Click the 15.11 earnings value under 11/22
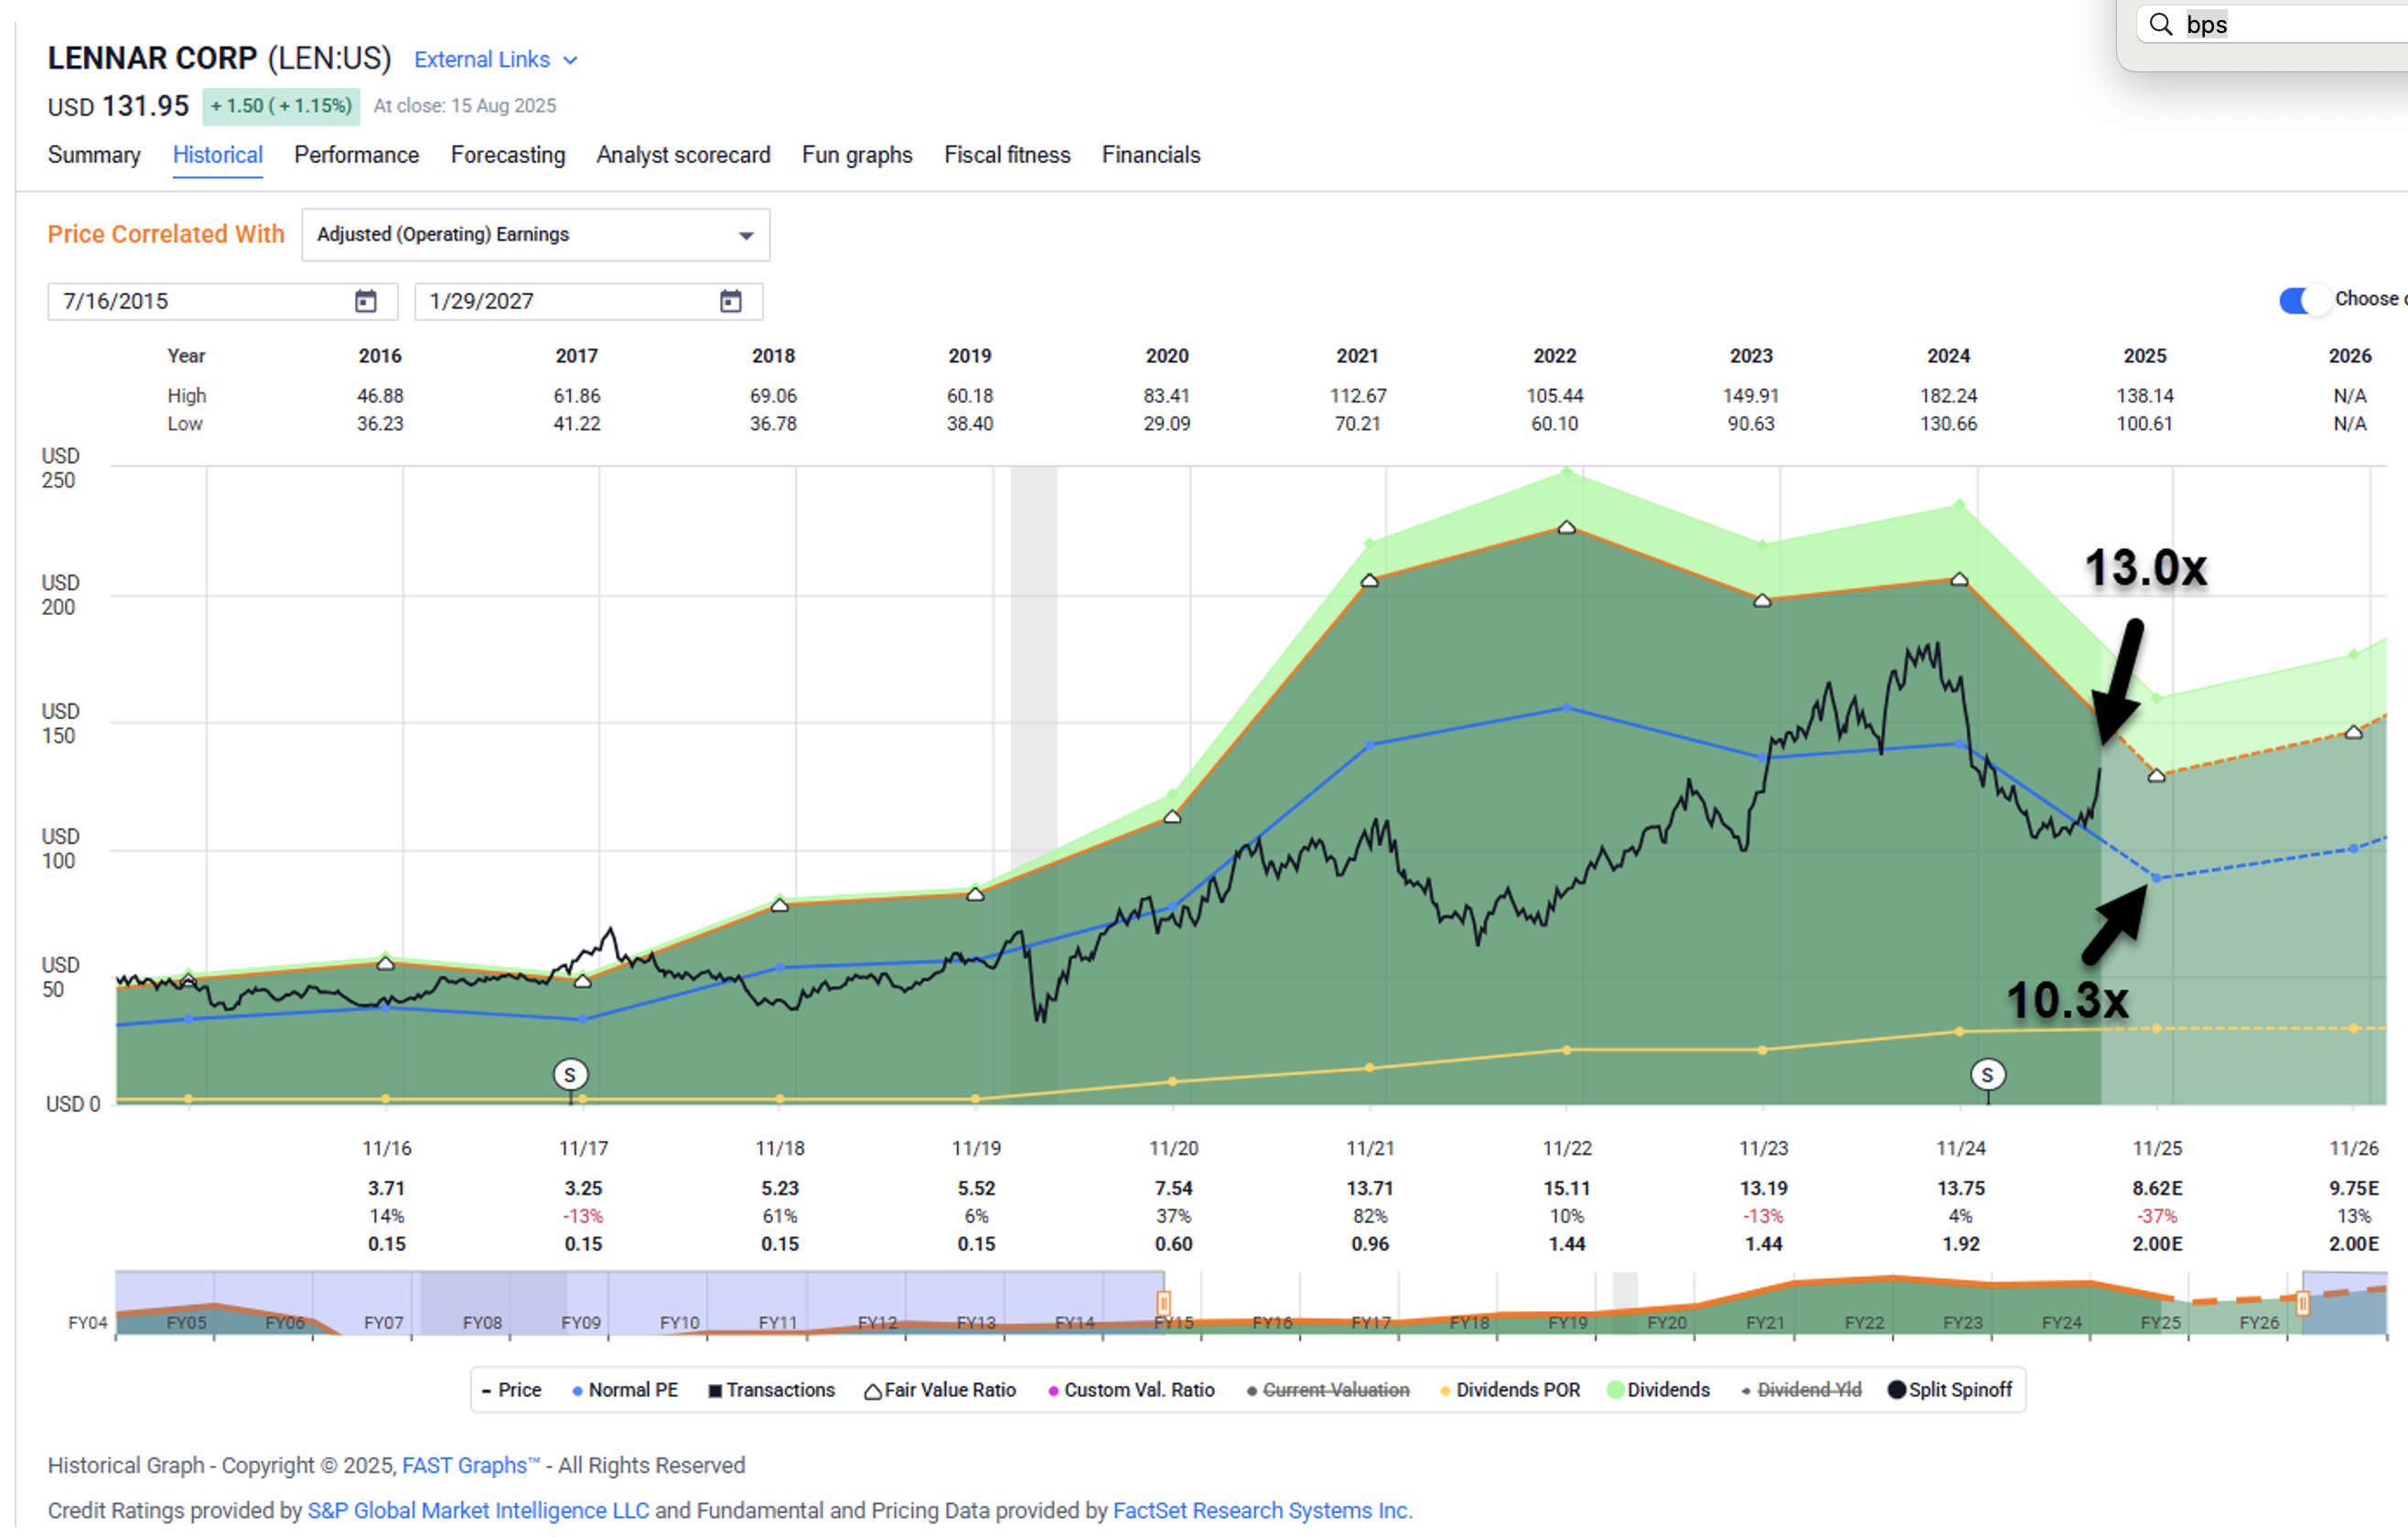Image resolution: width=2408 pixels, height=1537 pixels. point(1567,1189)
